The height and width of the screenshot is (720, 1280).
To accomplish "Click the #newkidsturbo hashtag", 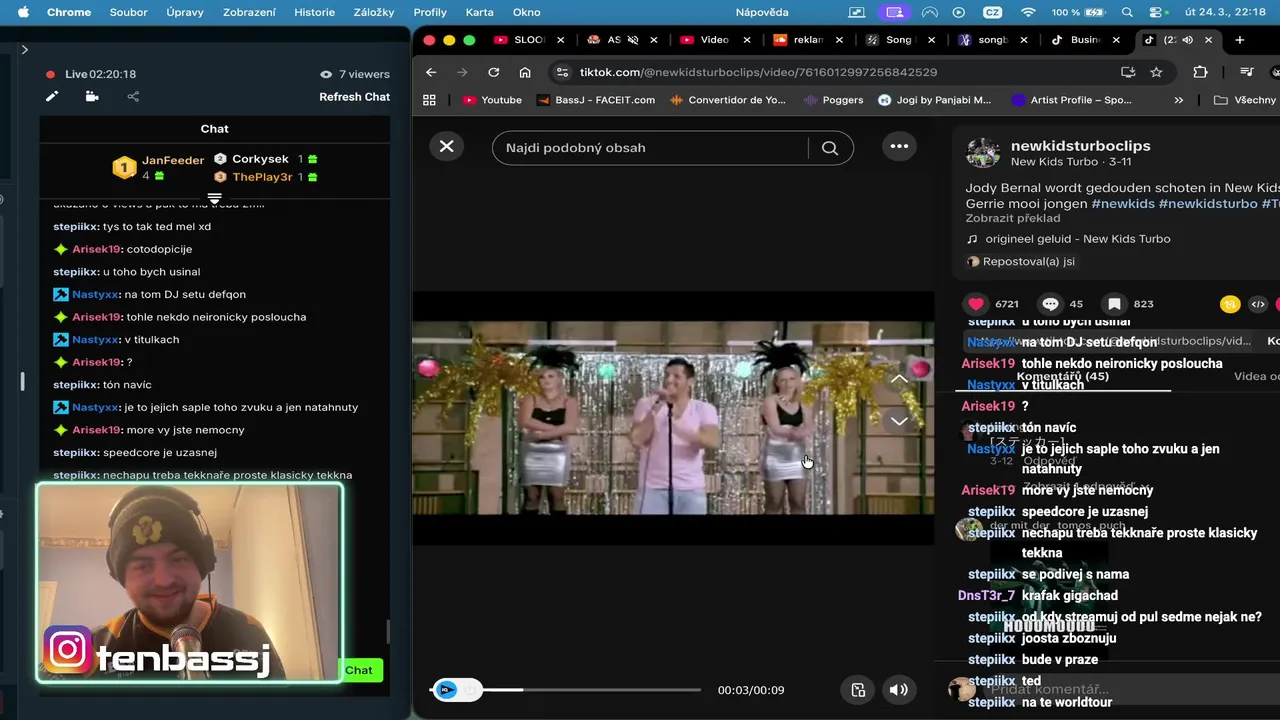I will [1208, 203].
